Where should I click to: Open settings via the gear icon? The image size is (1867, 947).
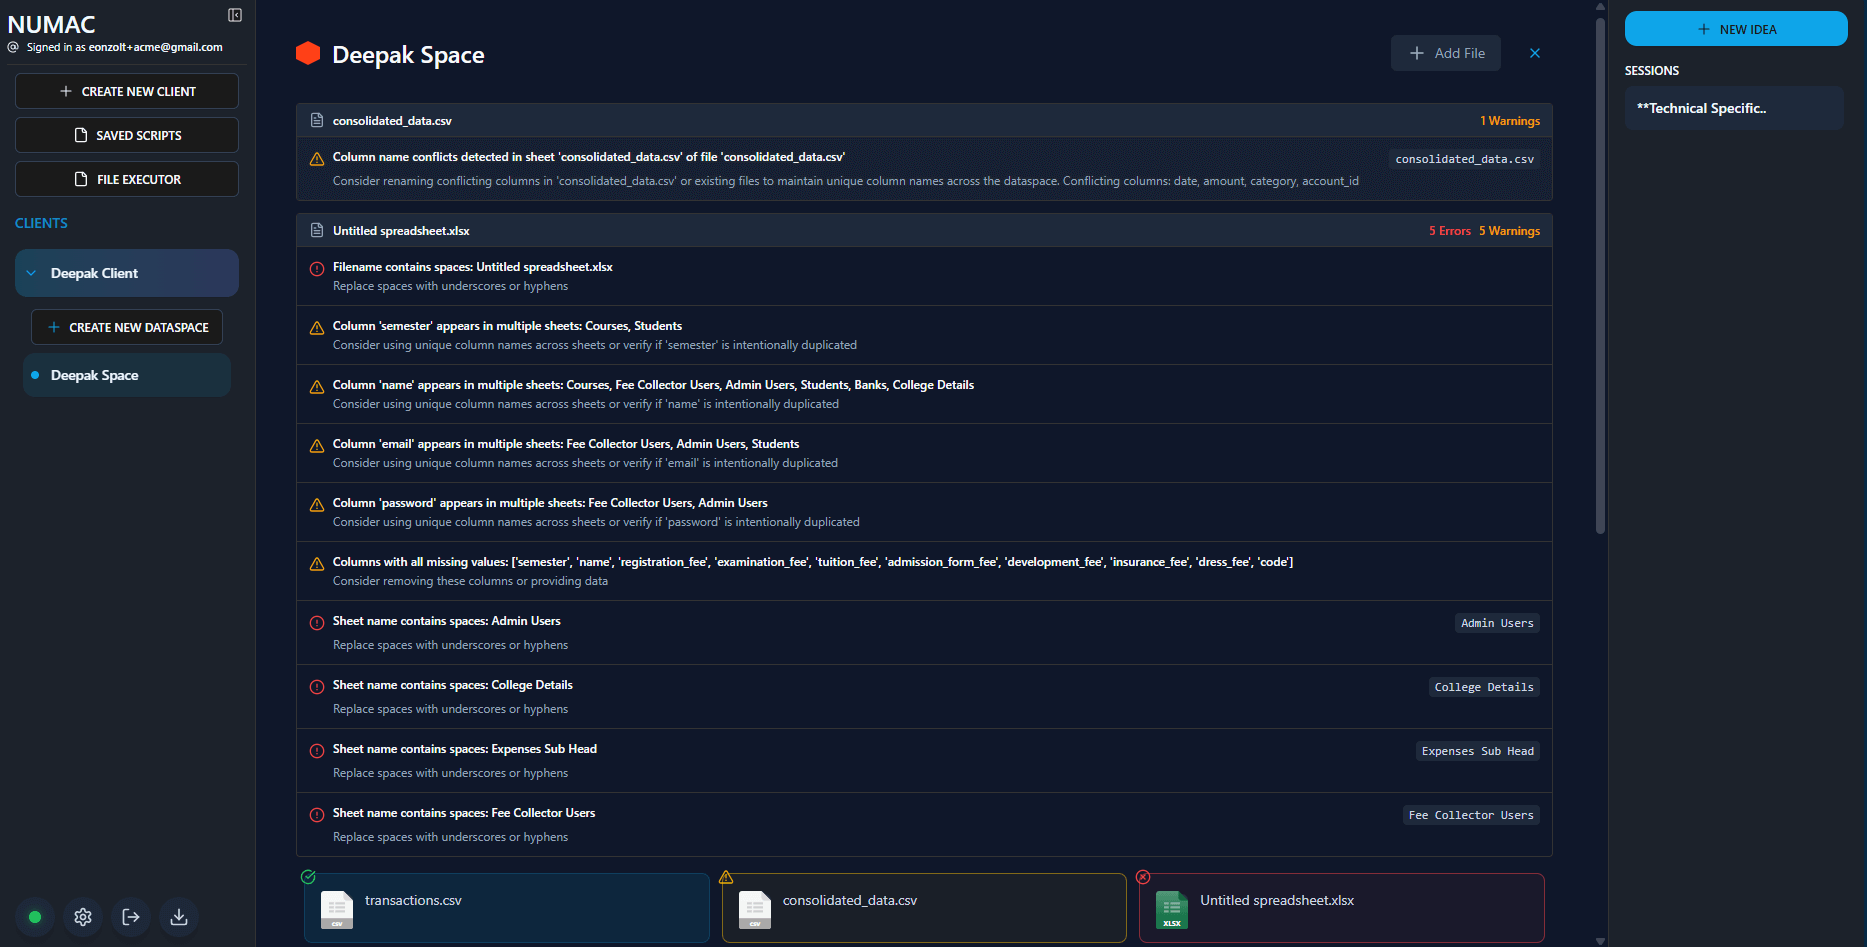(83, 917)
